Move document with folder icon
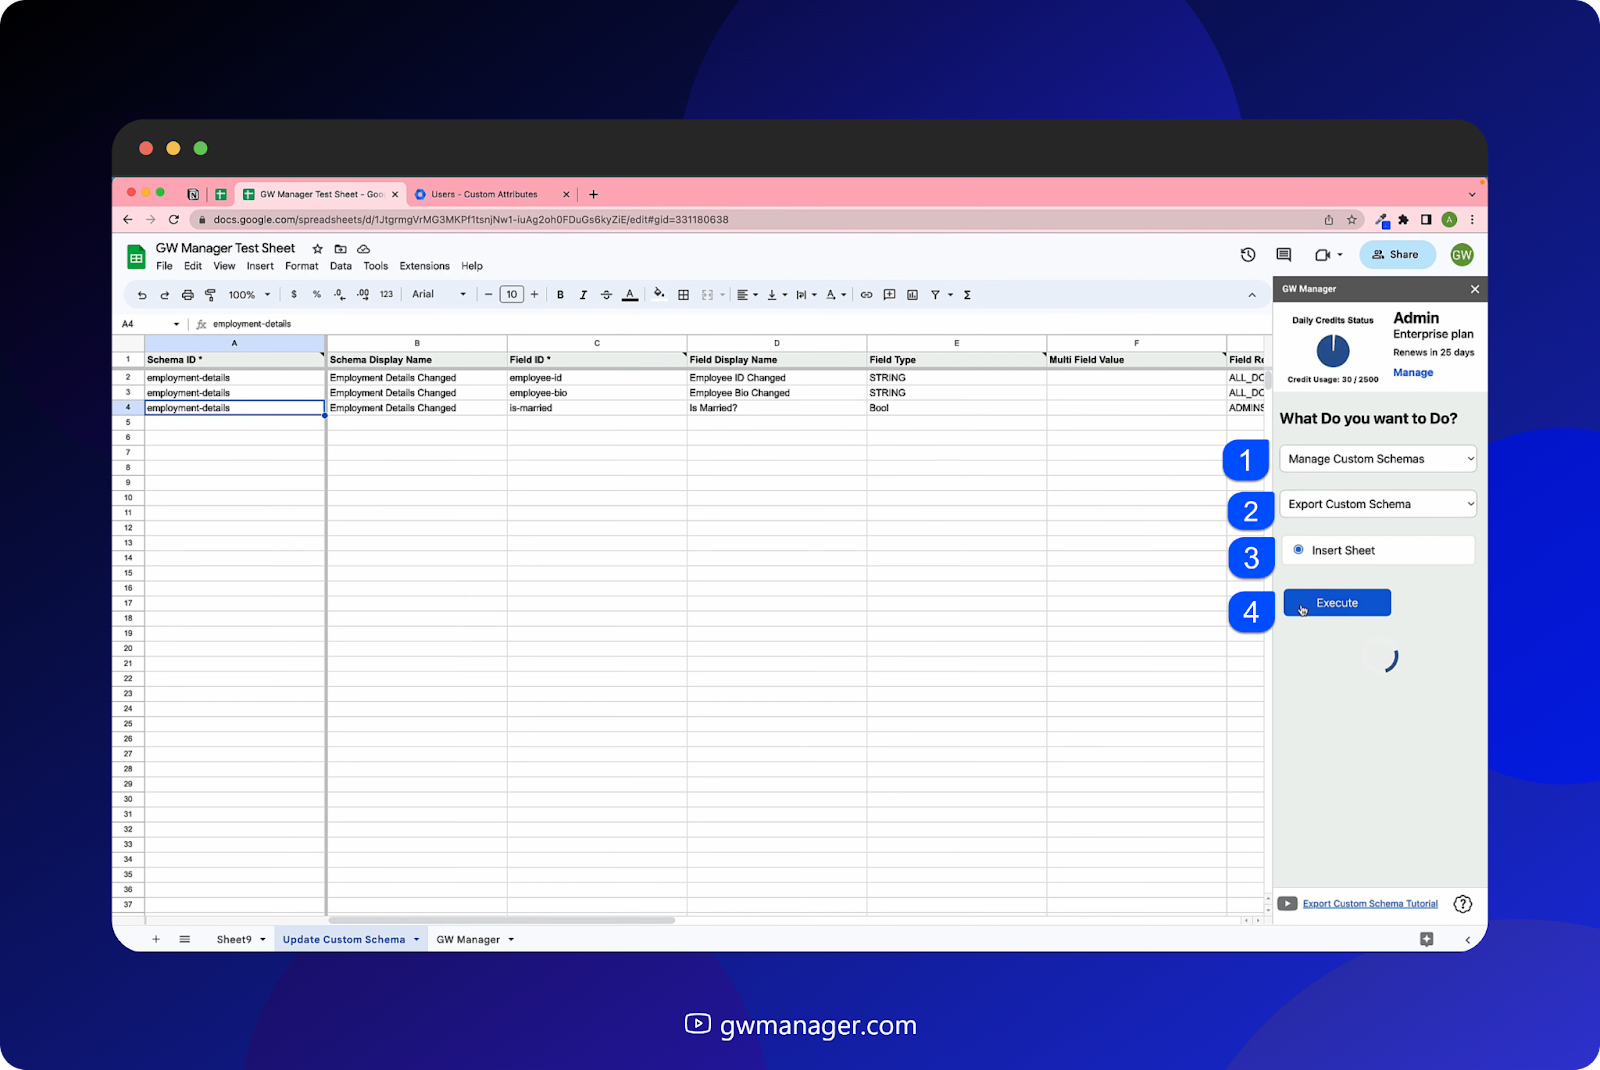The width and height of the screenshot is (1600, 1070). (x=340, y=249)
